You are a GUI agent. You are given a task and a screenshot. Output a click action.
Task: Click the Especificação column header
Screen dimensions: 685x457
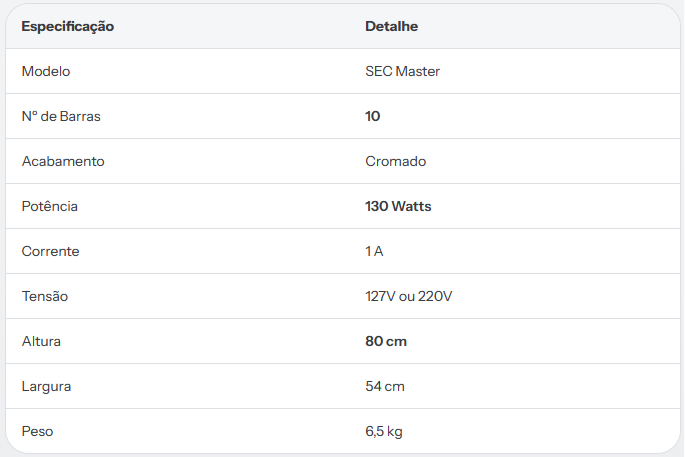click(68, 27)
